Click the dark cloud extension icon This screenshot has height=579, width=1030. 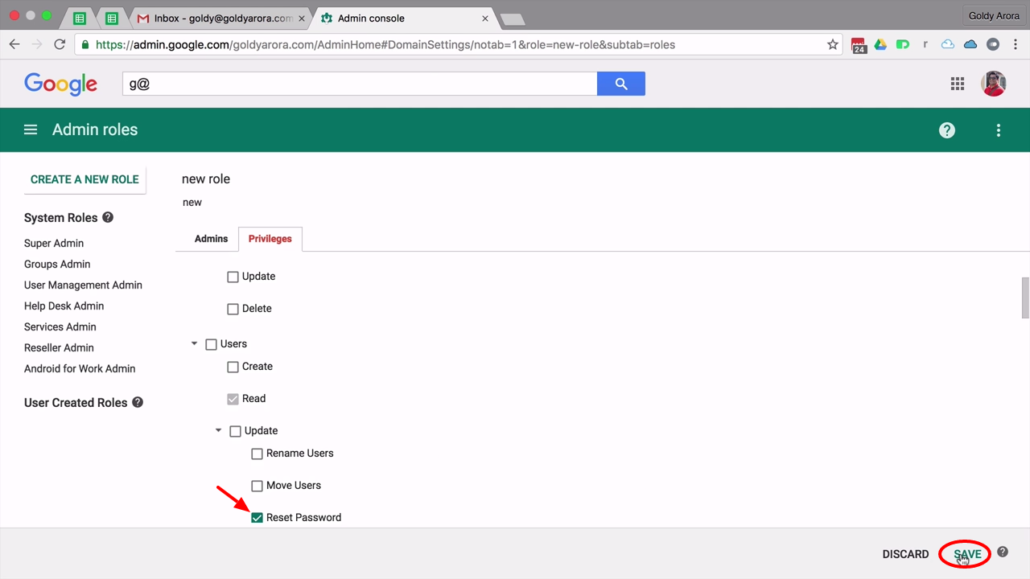point(970,44)
